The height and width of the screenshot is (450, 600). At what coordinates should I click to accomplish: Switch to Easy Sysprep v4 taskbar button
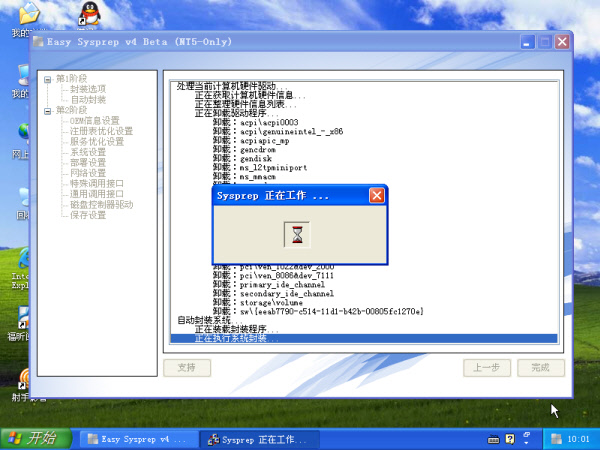(x=139, y=439)
